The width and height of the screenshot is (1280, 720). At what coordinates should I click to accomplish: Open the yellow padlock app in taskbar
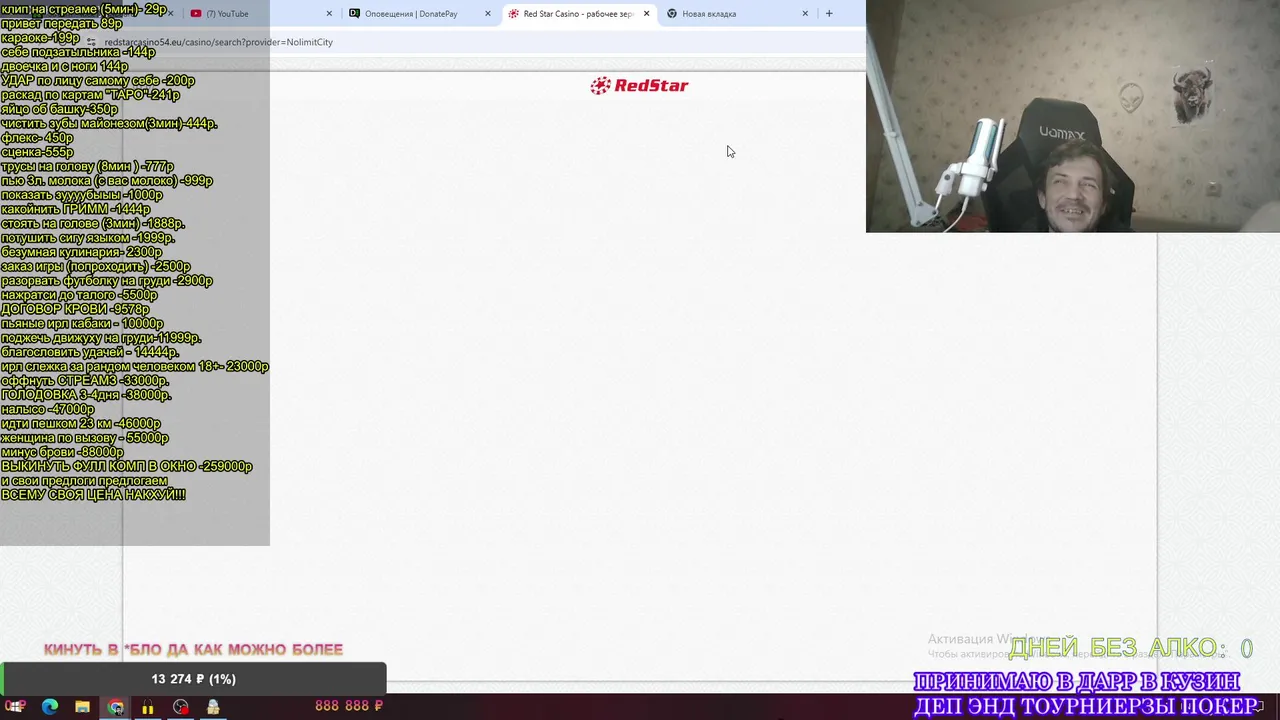(x=148, y=707)
